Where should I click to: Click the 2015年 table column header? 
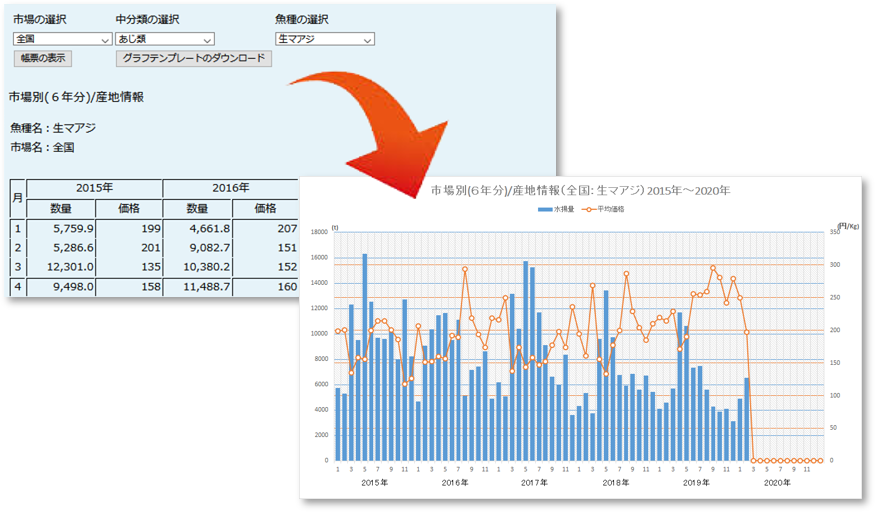[94, 188]
